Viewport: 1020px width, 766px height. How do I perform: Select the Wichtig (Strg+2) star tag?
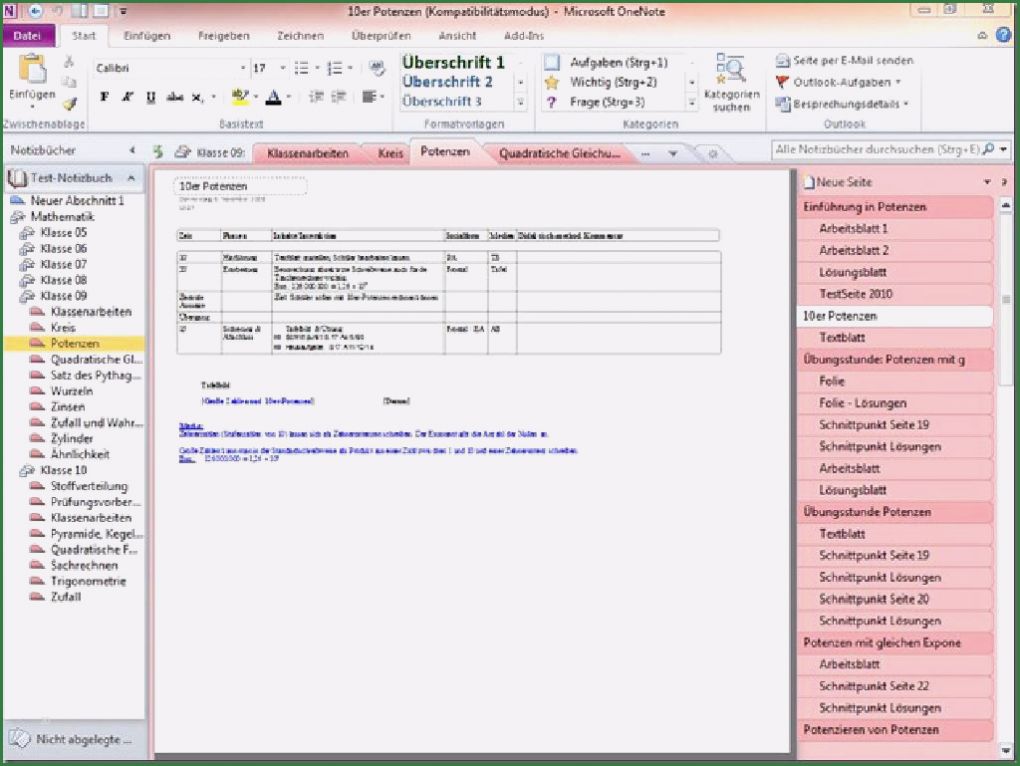[551, 82]
